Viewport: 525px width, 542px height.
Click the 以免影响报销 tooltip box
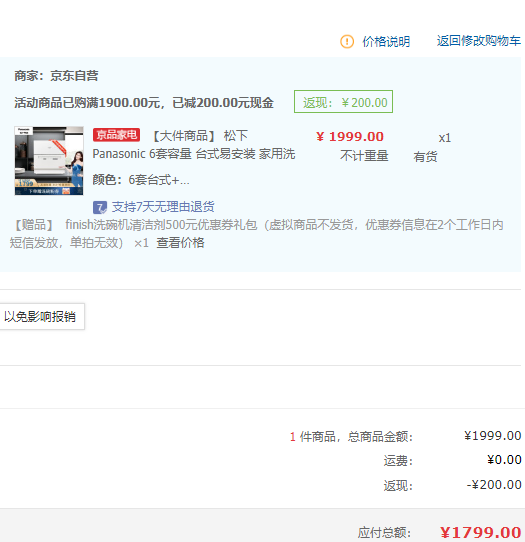click(x=41, y=317)
